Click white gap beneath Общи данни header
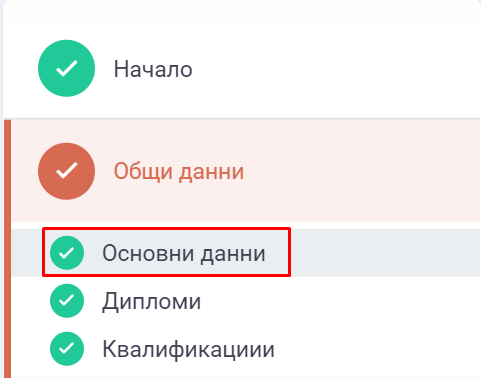This screenshot has height=378, width=481. point(246,225)
